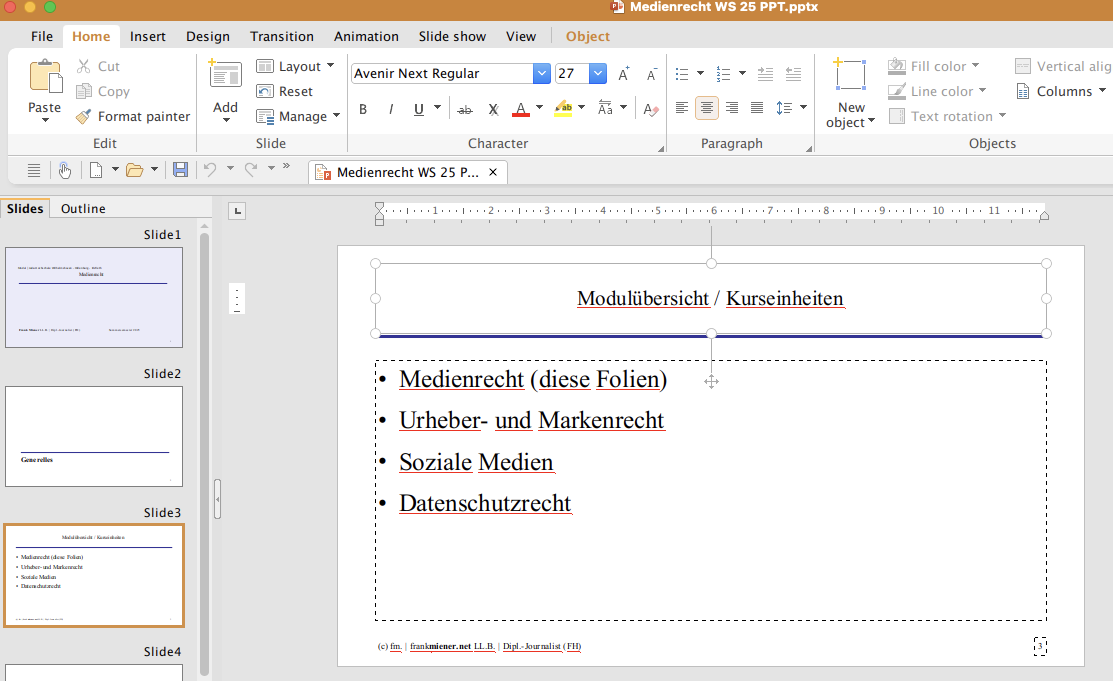Viewport: 1113px width, 681px height.
Task: Open the View ribbon tab
Action: 521,36
